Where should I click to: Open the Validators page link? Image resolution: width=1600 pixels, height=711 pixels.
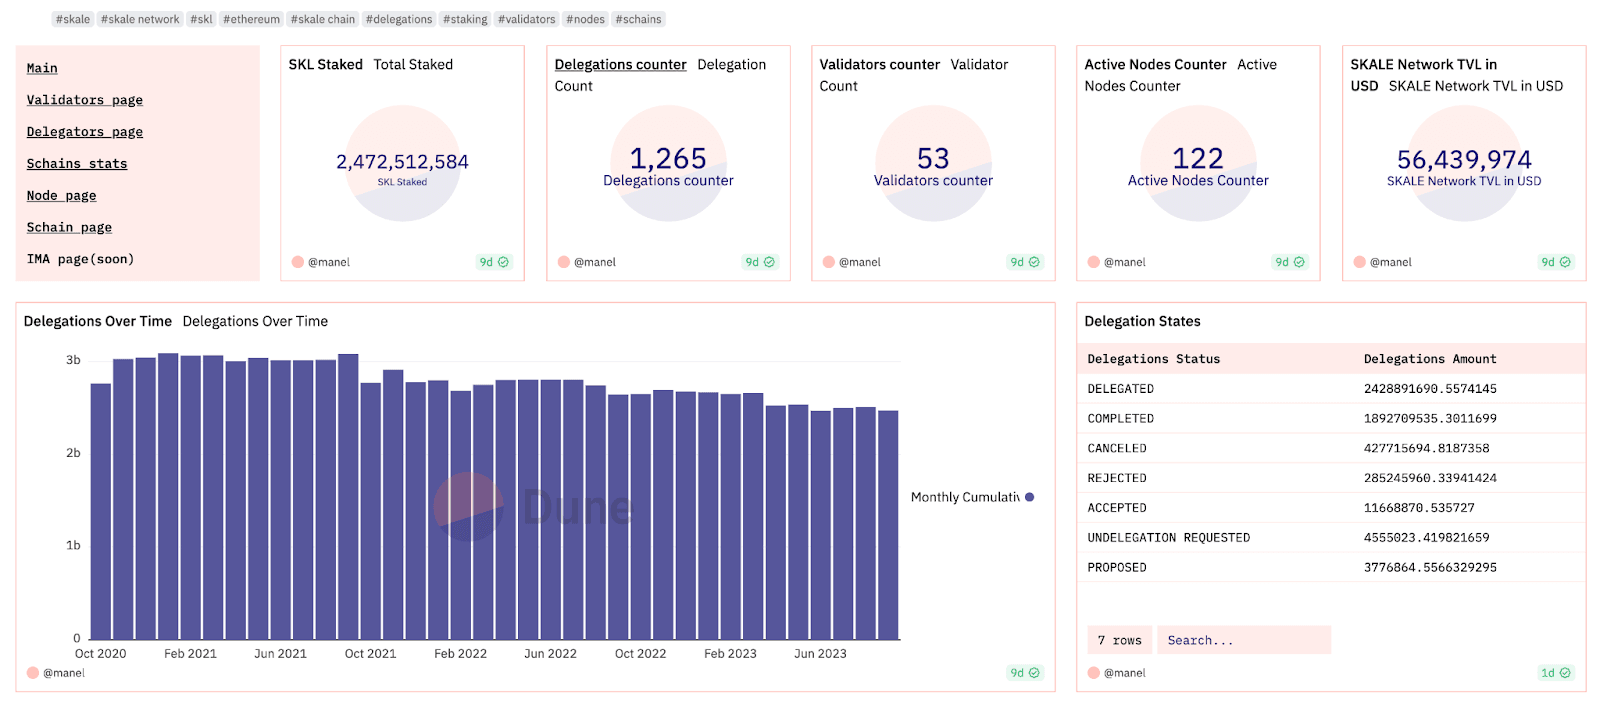pos(84,100)
